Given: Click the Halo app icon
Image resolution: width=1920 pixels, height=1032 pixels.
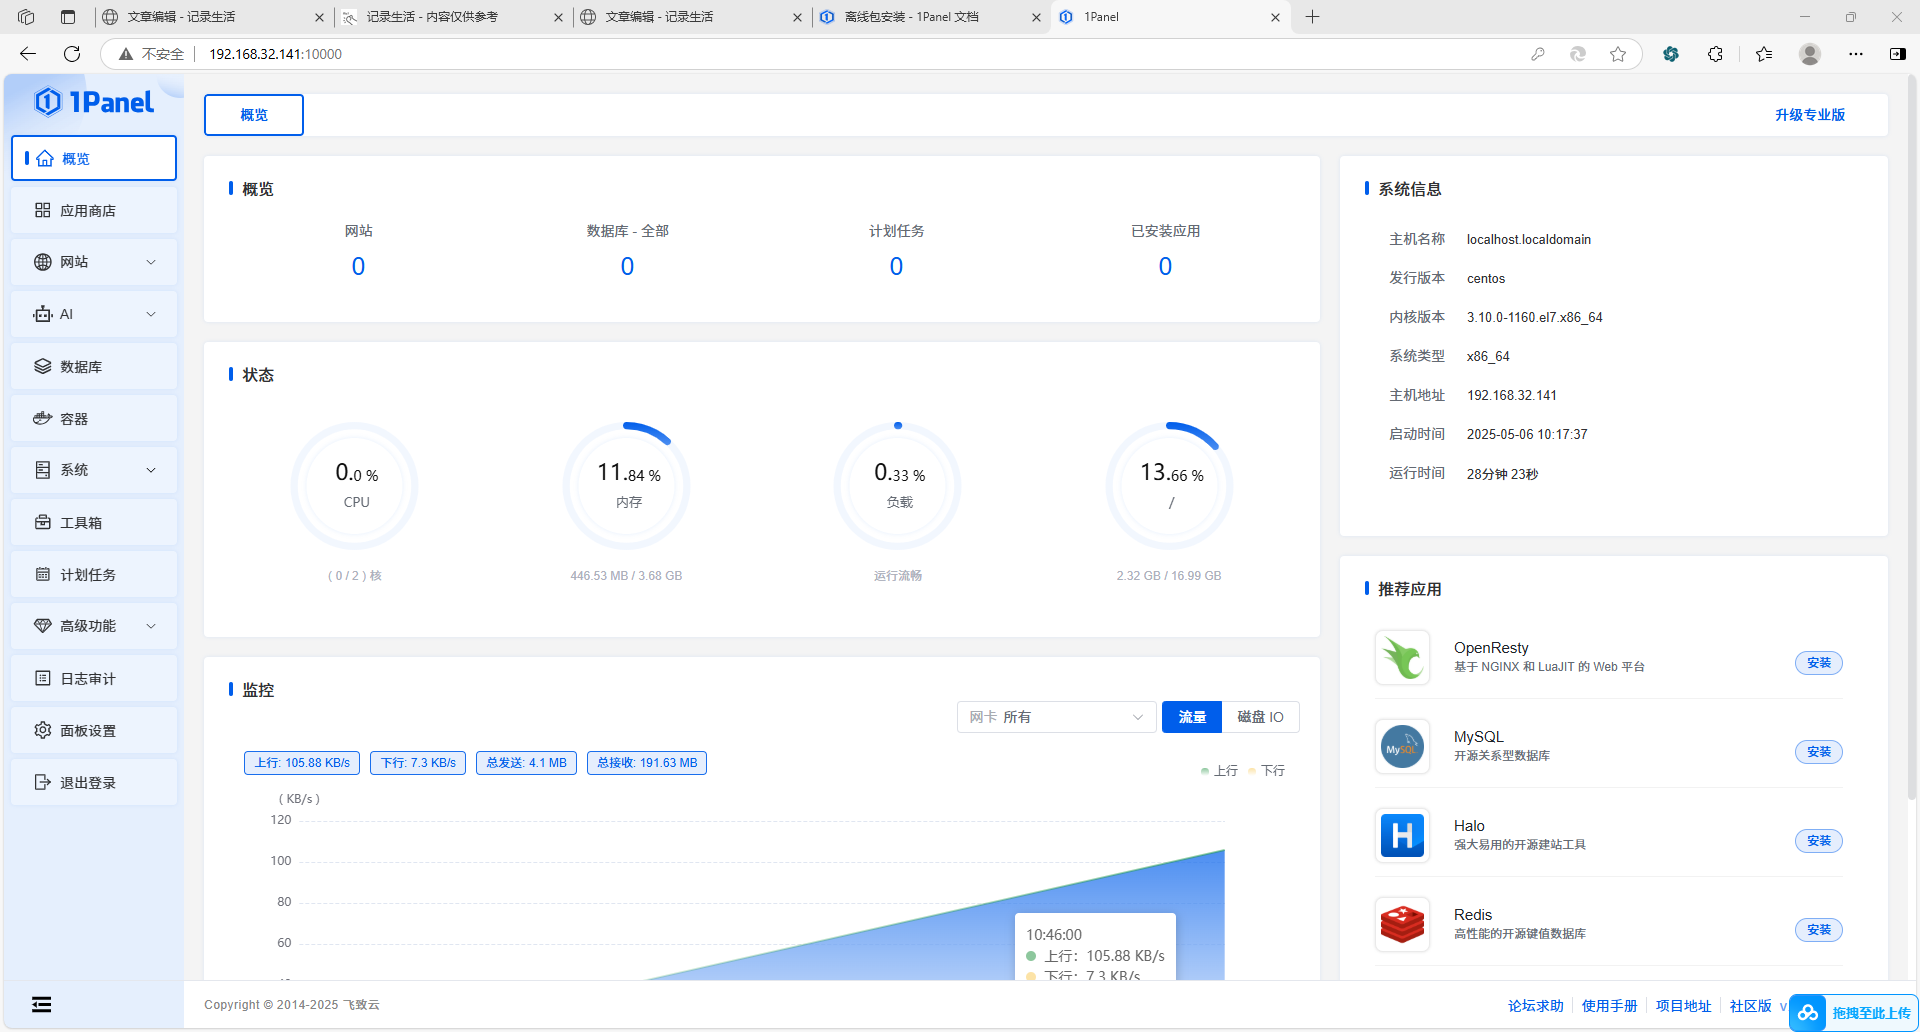Looking at the screenshot, I should (x=1402, y=835).
